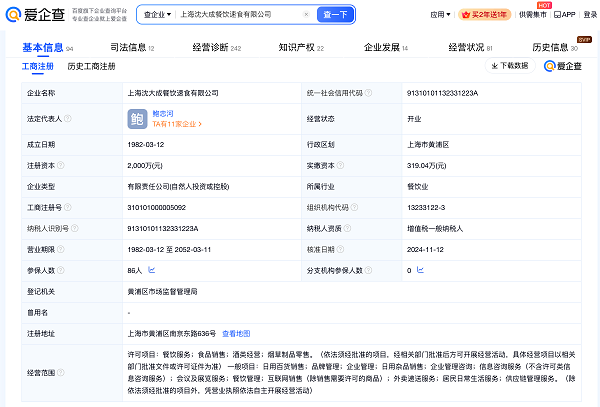Click the 下载数据 download button
The image size is (600, 407).
(x=509, y=66)
